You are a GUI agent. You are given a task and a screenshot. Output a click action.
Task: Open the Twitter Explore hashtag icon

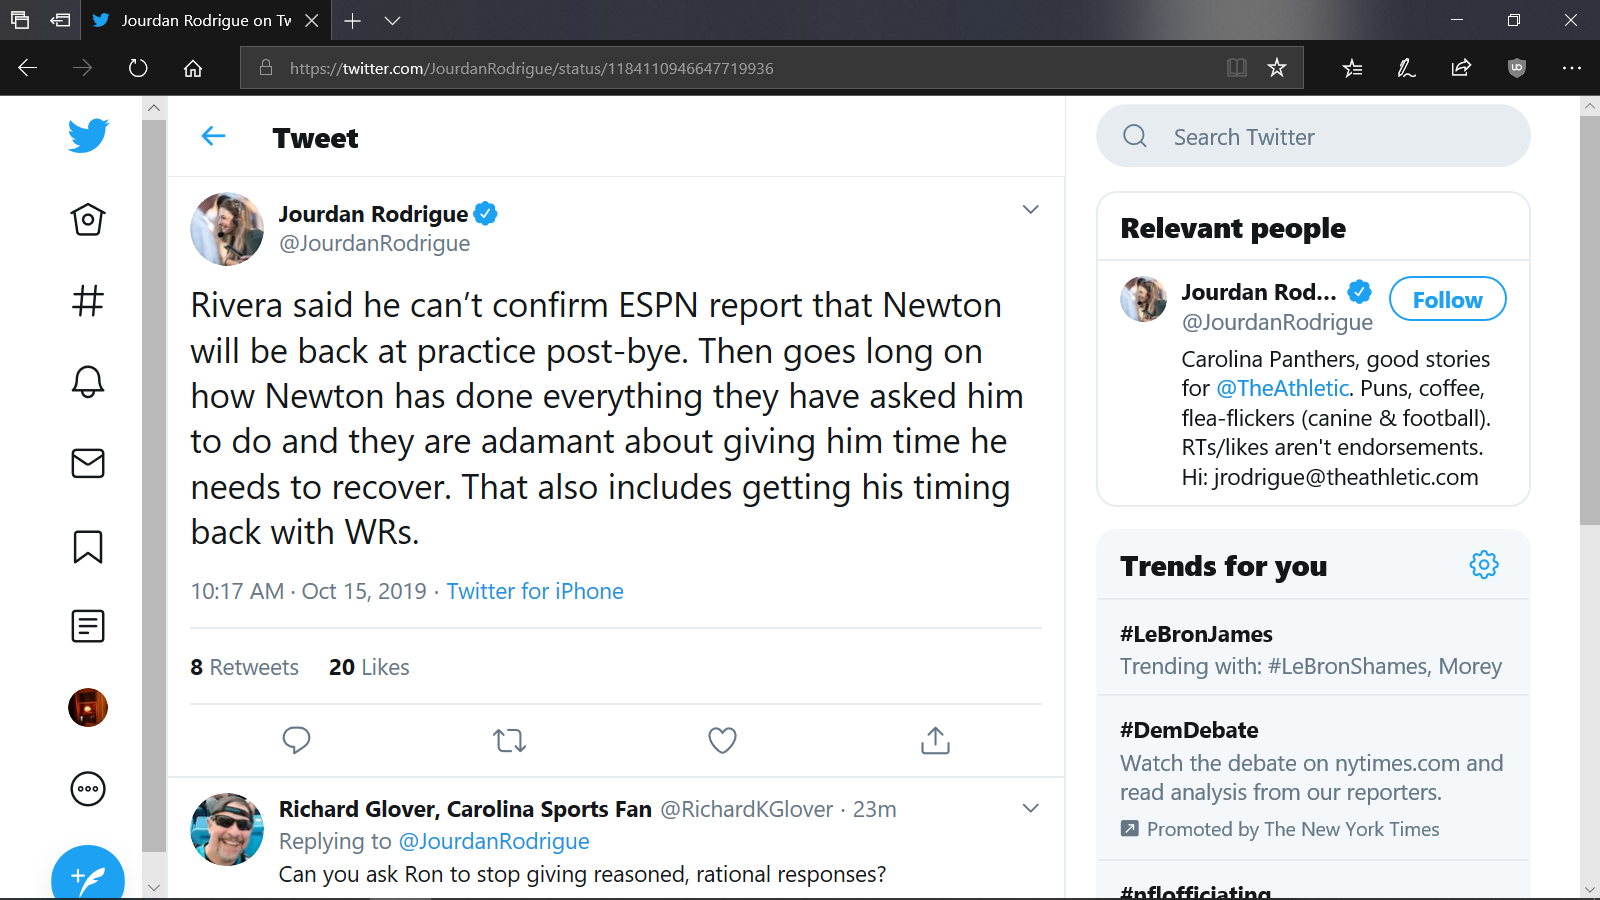click(x=88, y=300)
